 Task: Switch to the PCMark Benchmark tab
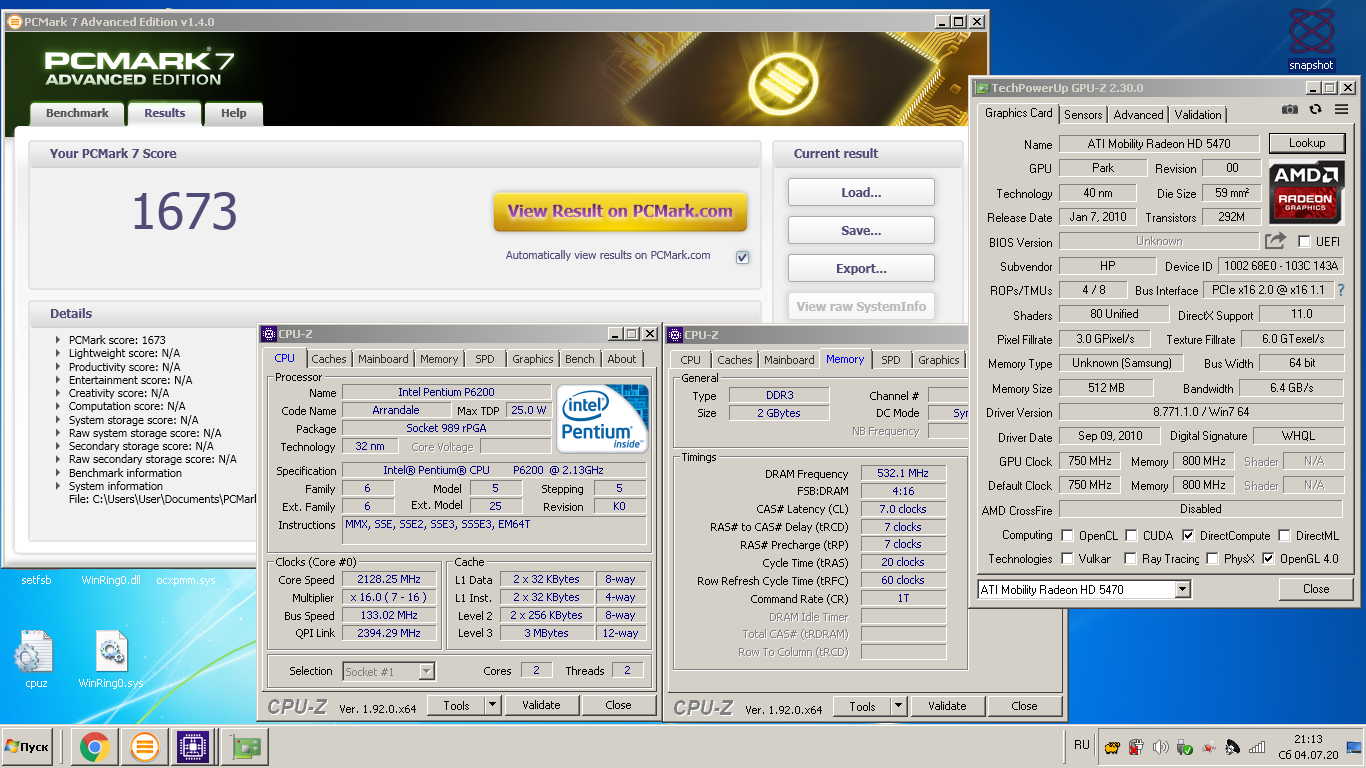point(77,114)
